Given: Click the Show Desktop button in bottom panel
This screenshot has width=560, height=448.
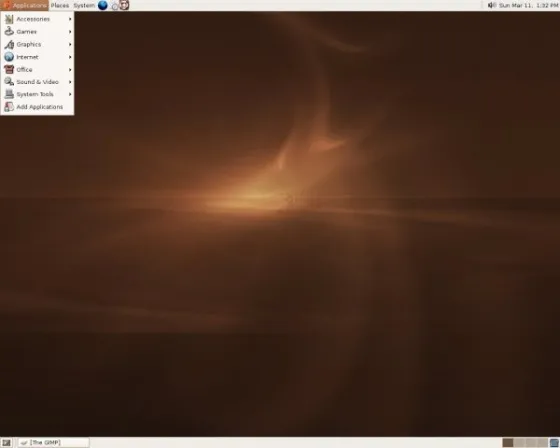Looking at the screenshot, I should point(6,443).
